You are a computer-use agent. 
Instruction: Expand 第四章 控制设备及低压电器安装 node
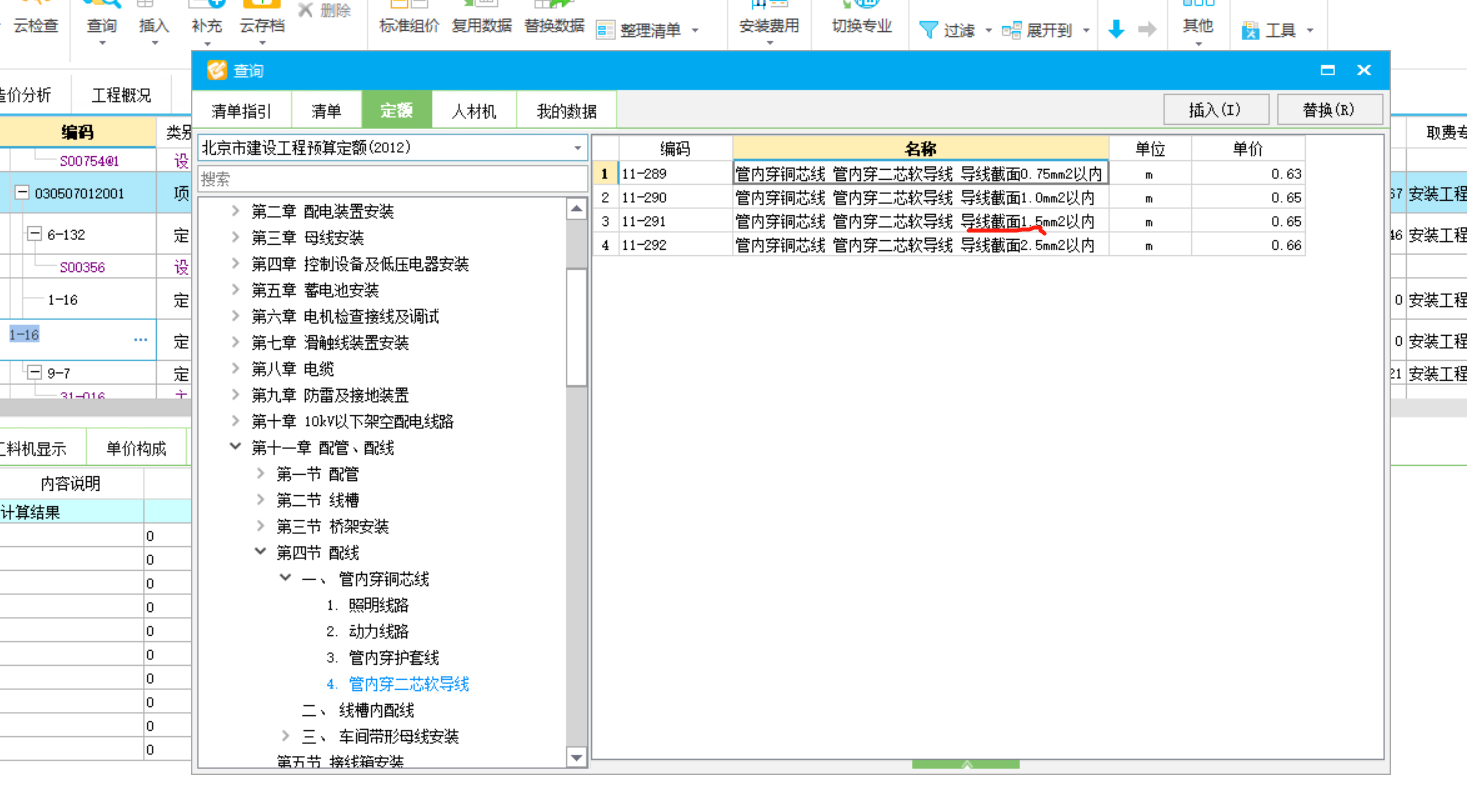(x=235, y=264)
